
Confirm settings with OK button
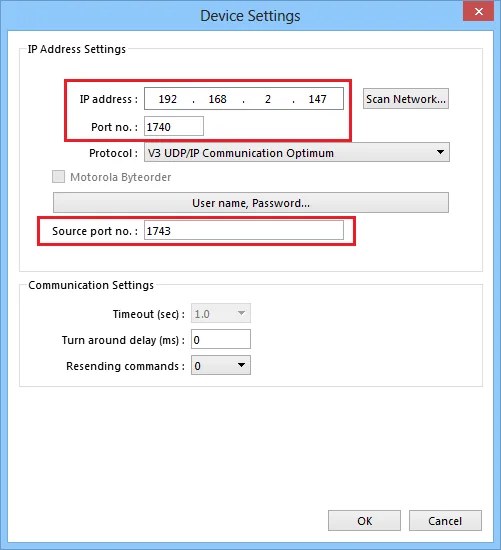point(365,521)
